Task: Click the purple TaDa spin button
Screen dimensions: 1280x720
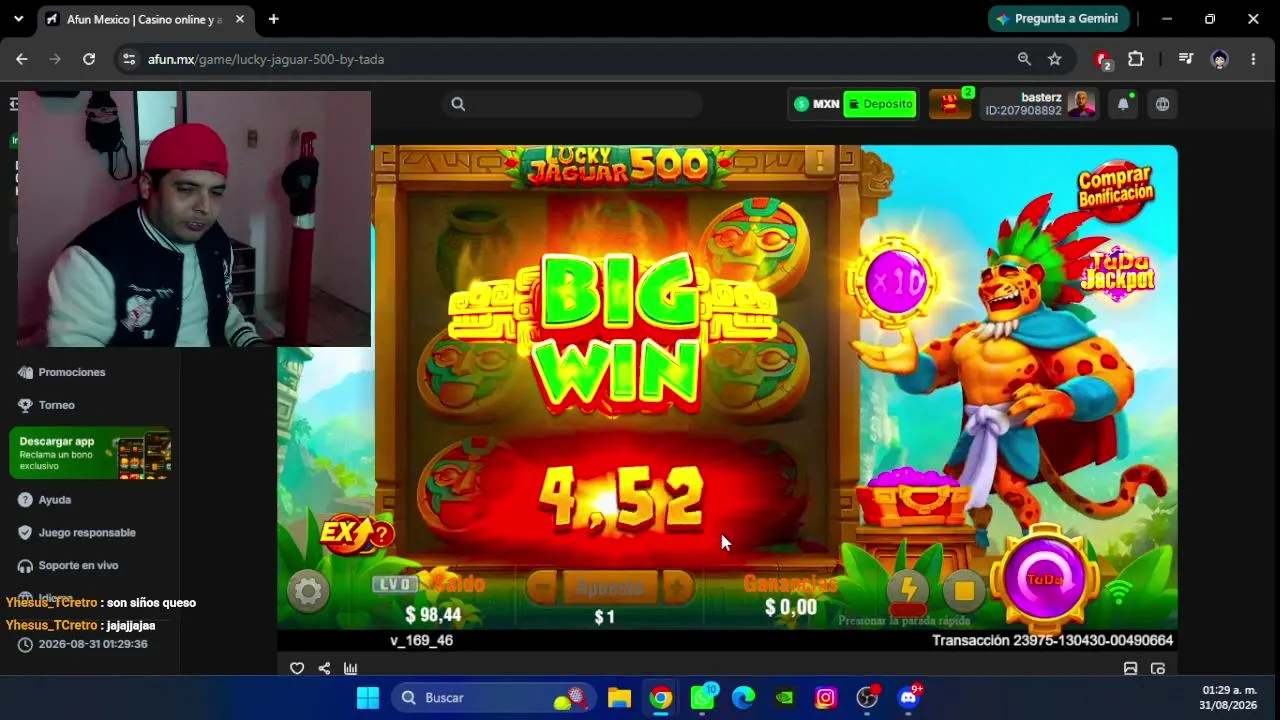Action: pyautogui.click(x=1045, y=579)
